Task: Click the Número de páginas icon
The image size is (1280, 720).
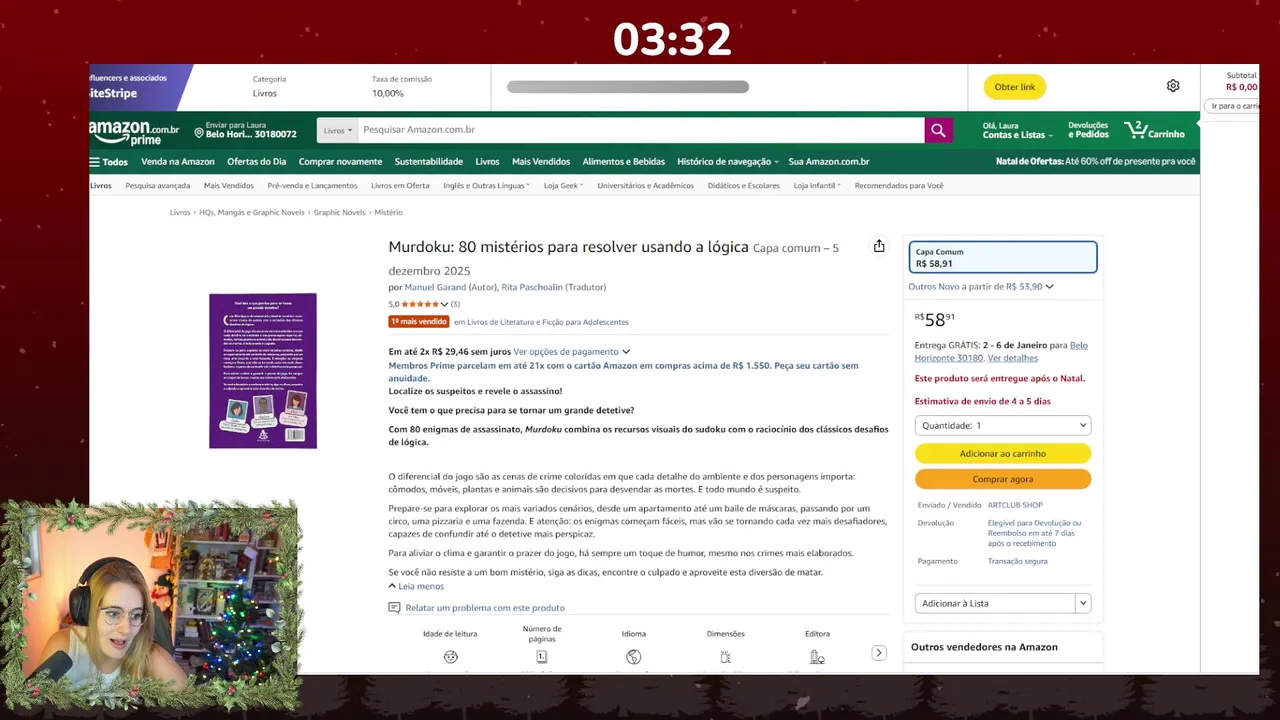Action: (541, 657)
